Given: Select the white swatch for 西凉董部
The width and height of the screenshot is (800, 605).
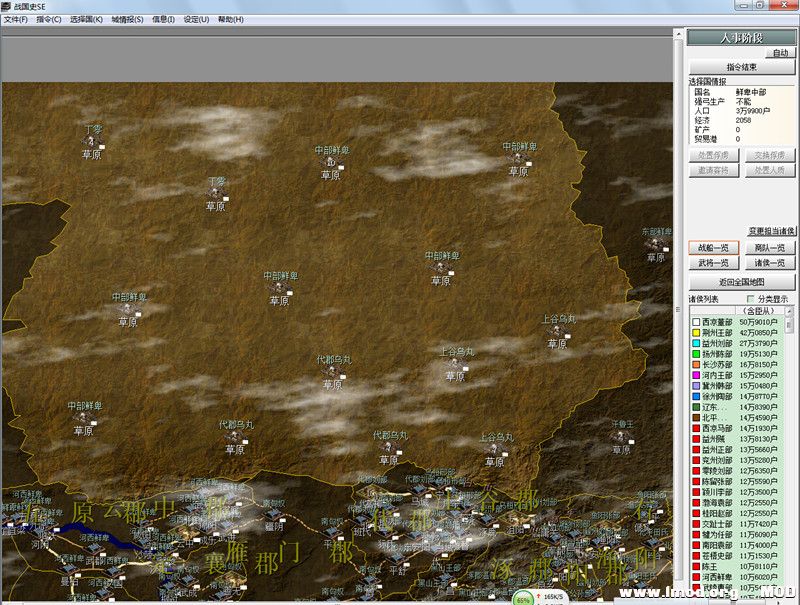Looking at the screenshot, I should coord(695,322).
